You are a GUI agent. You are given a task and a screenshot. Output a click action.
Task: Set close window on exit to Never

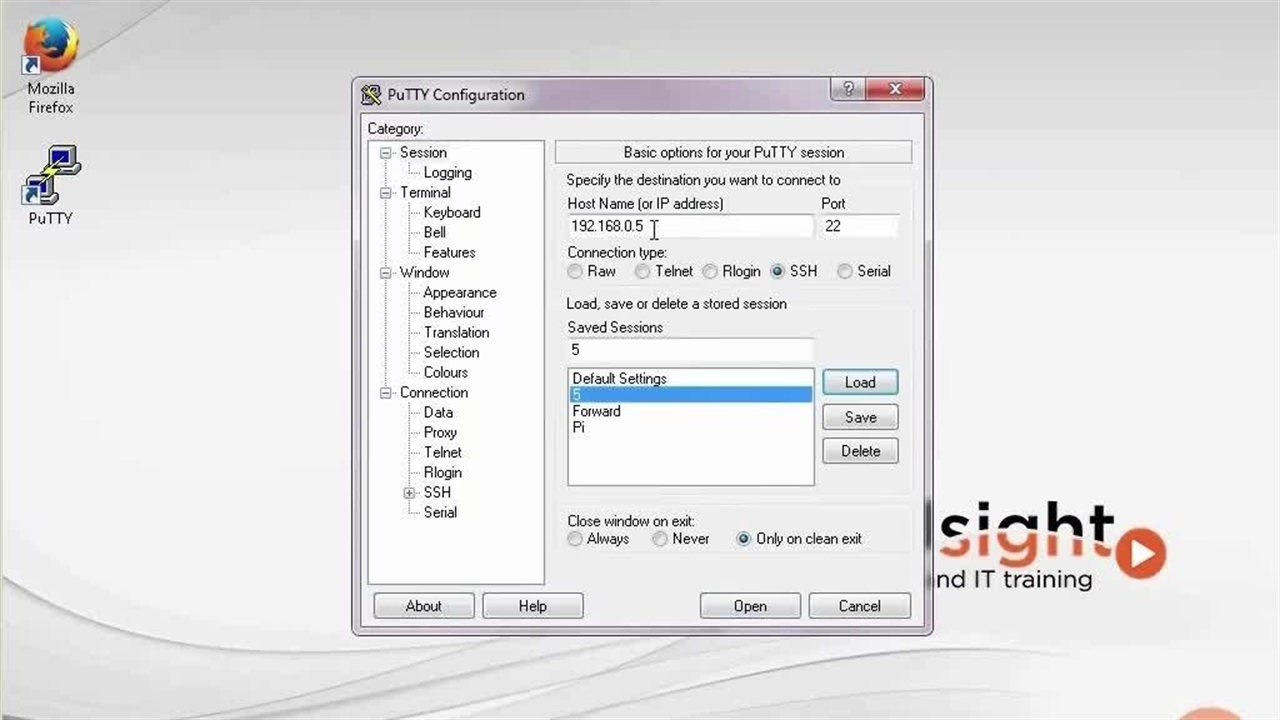click(x=660, y=539)
